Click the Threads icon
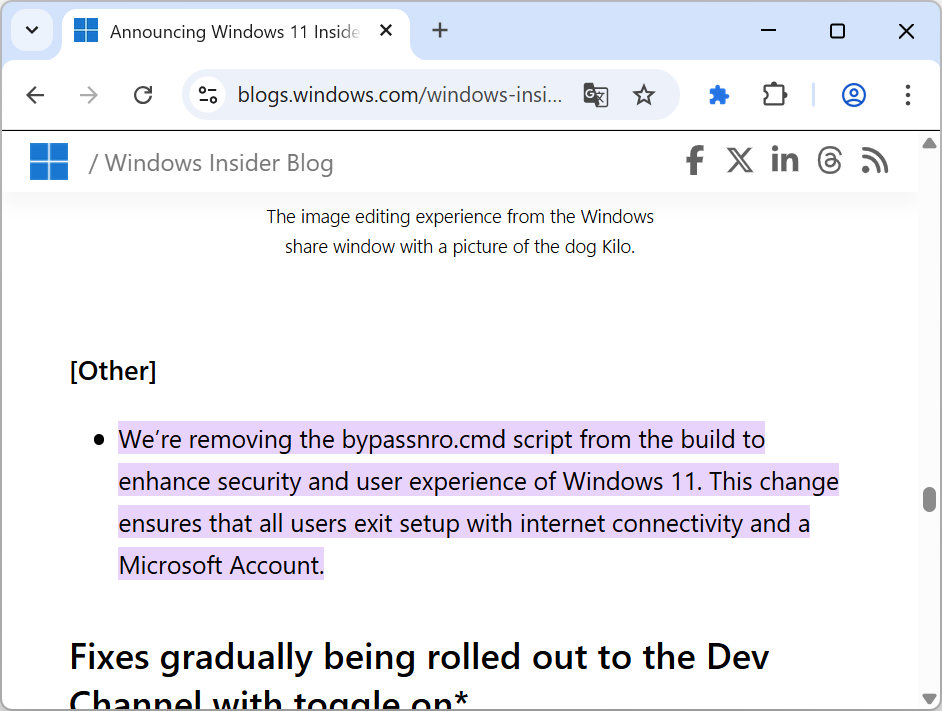This screenshot has width=942, height=711. pos(830,161)
